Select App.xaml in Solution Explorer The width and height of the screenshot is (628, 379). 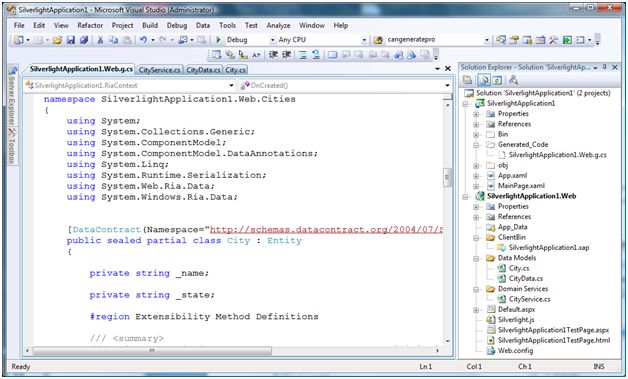point(512,175)
